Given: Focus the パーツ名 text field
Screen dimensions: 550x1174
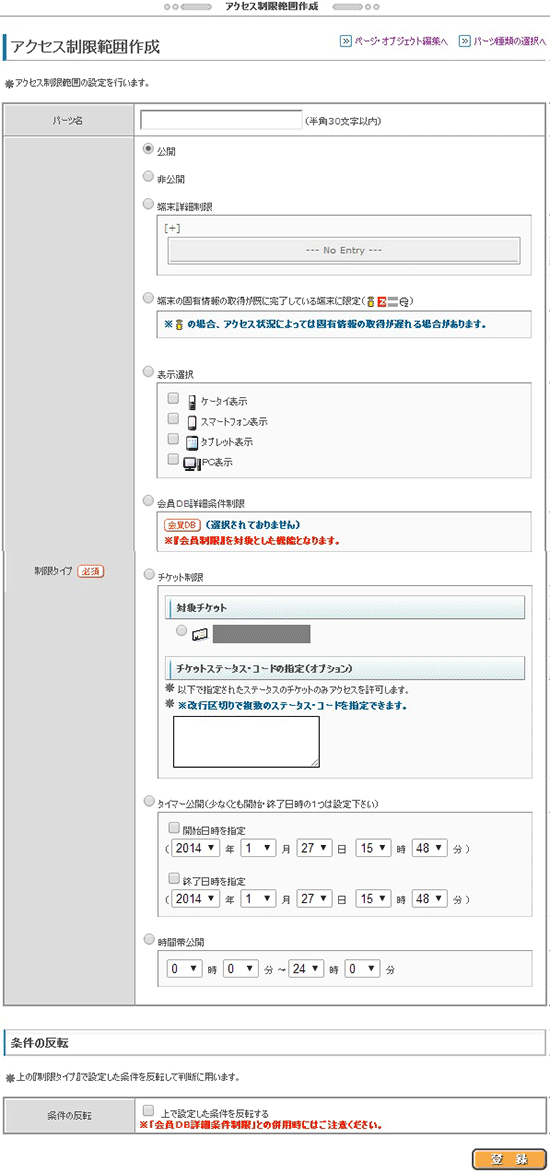Looking at the screenshot, I should [x=221, y=120].
